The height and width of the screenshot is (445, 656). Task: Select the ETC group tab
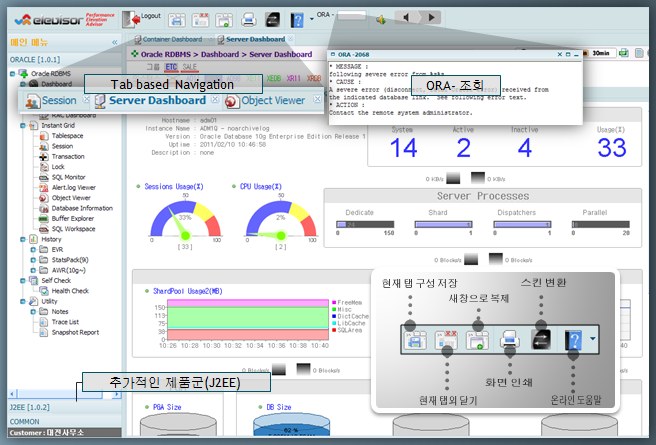point(171,67)
